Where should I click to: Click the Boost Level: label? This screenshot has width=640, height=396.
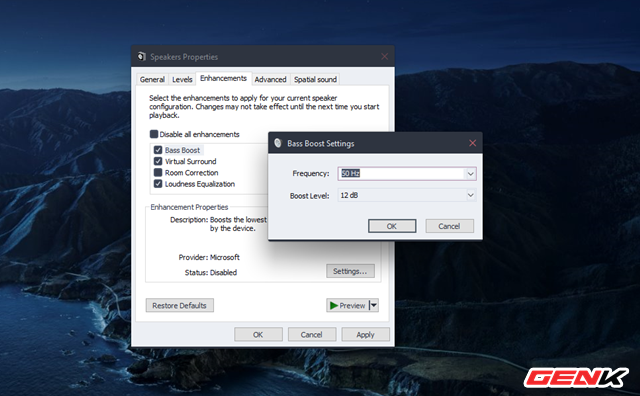tap(309, 196)
